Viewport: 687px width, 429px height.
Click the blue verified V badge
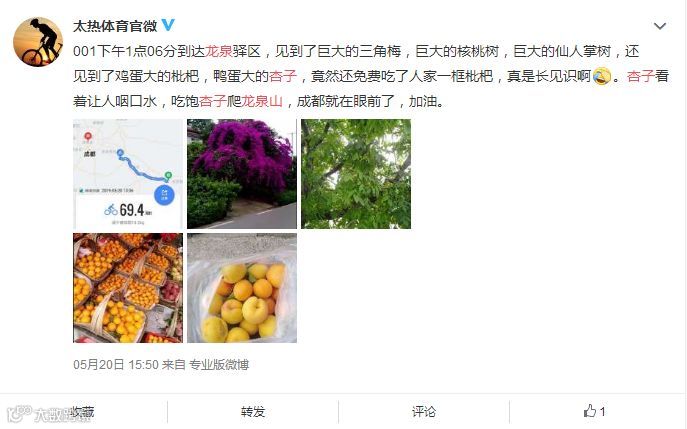point(168,25)
